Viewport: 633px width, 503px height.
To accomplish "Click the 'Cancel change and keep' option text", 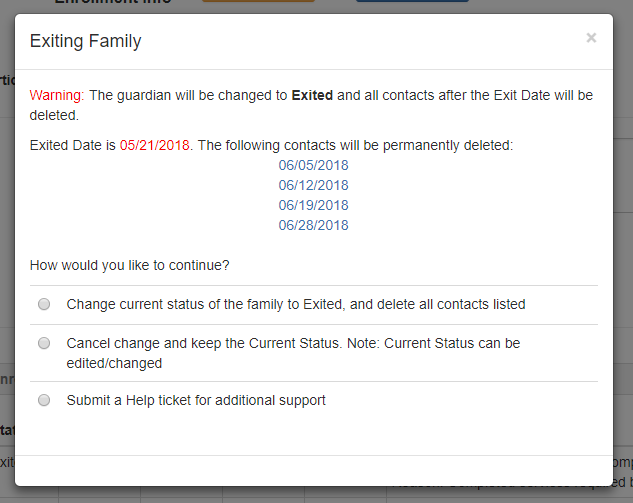I will tap(292, 343).
